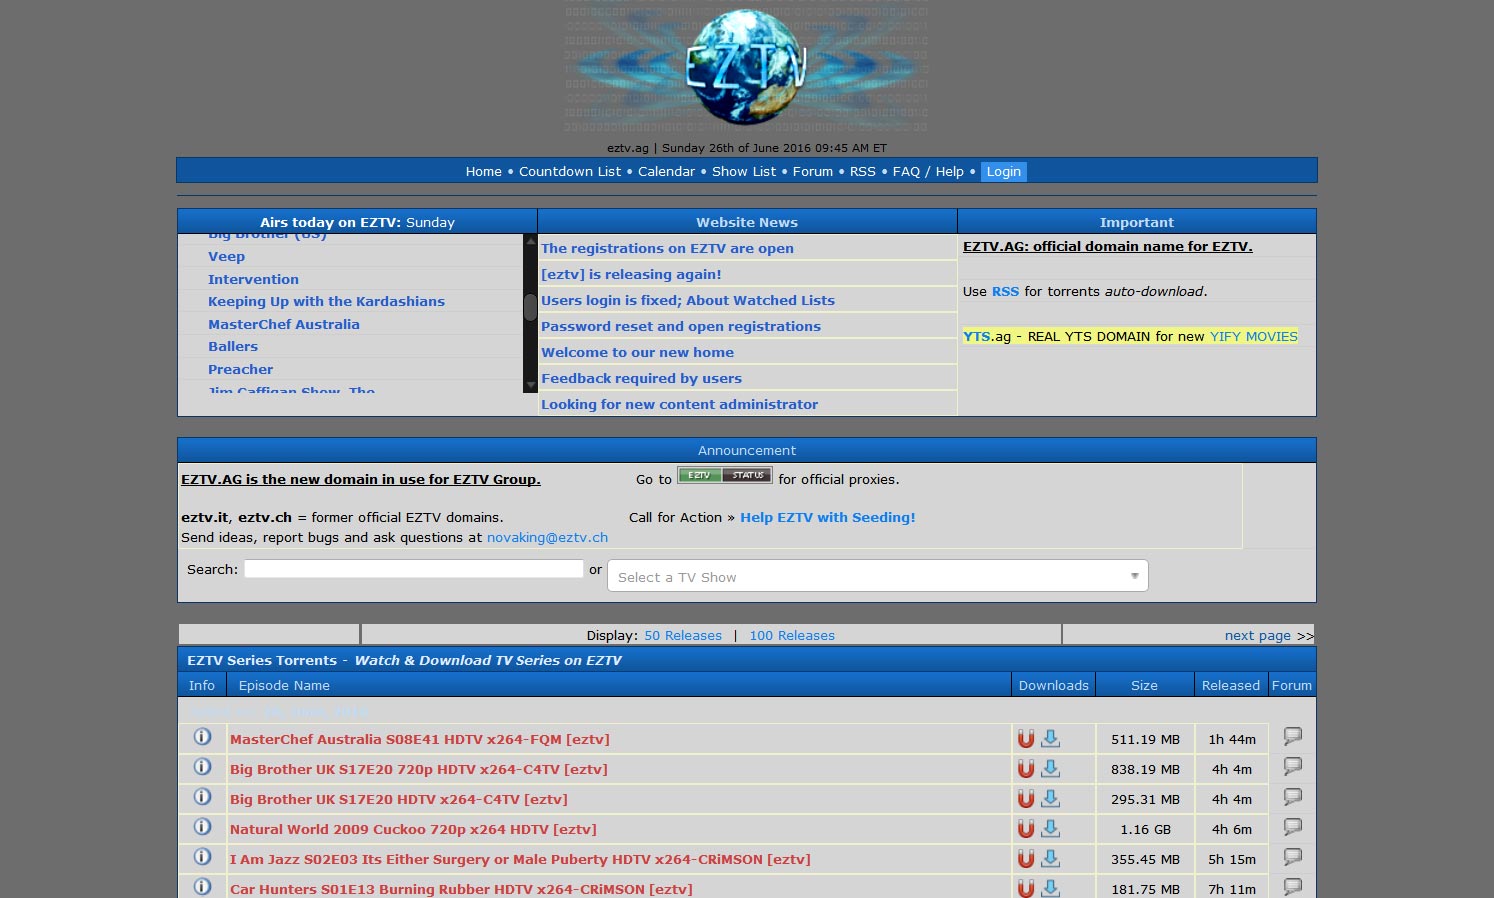
Task: Open YTS.ag domain link
Action: click(987, 337)
